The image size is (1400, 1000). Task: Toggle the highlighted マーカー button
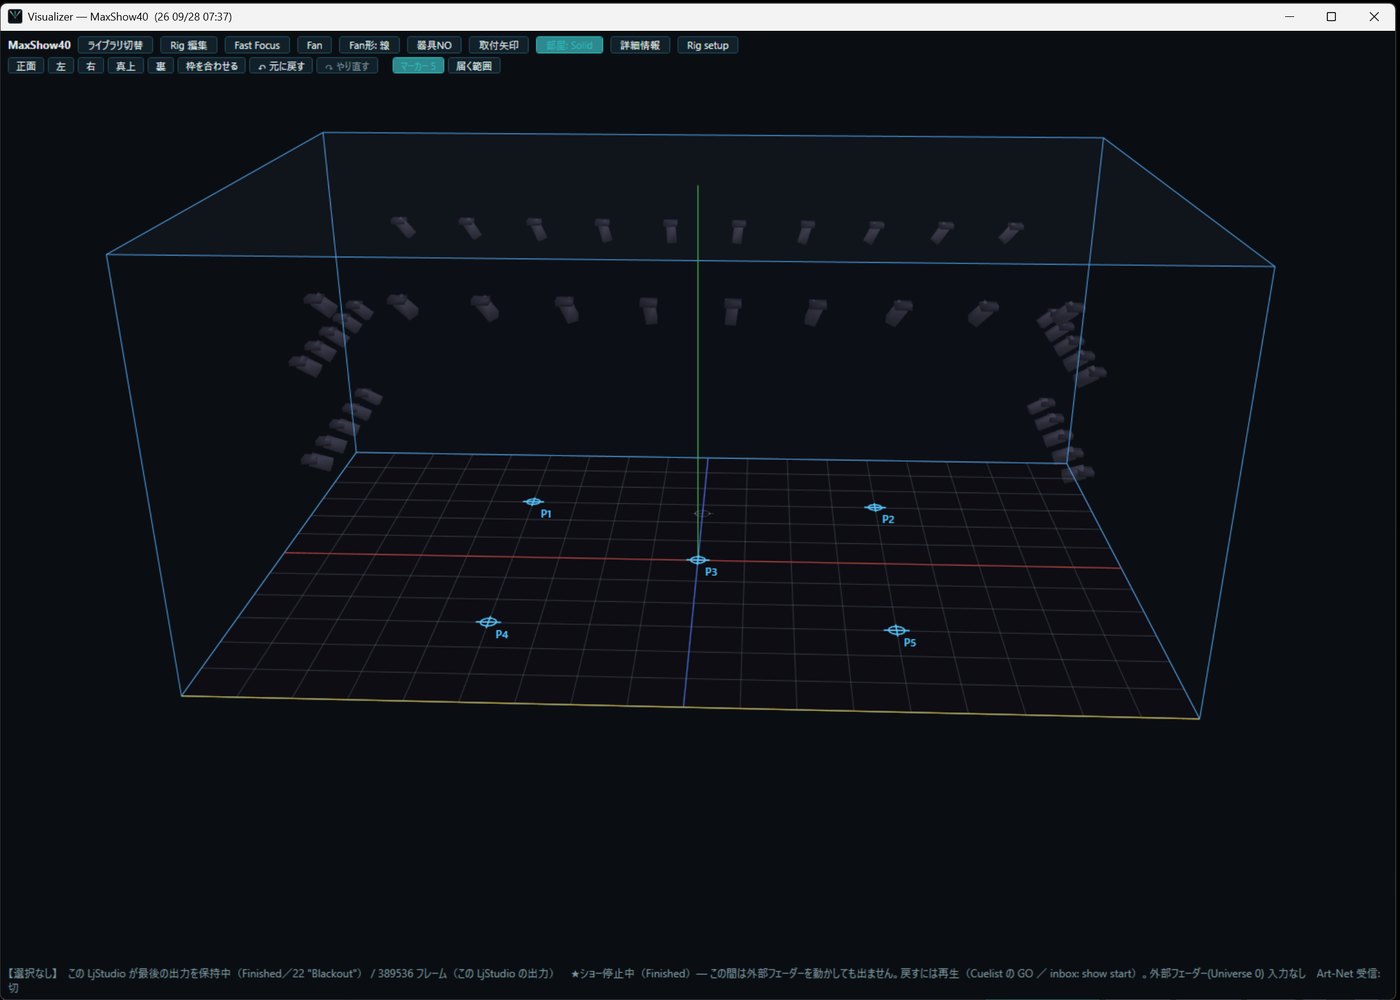click(418, 66)
